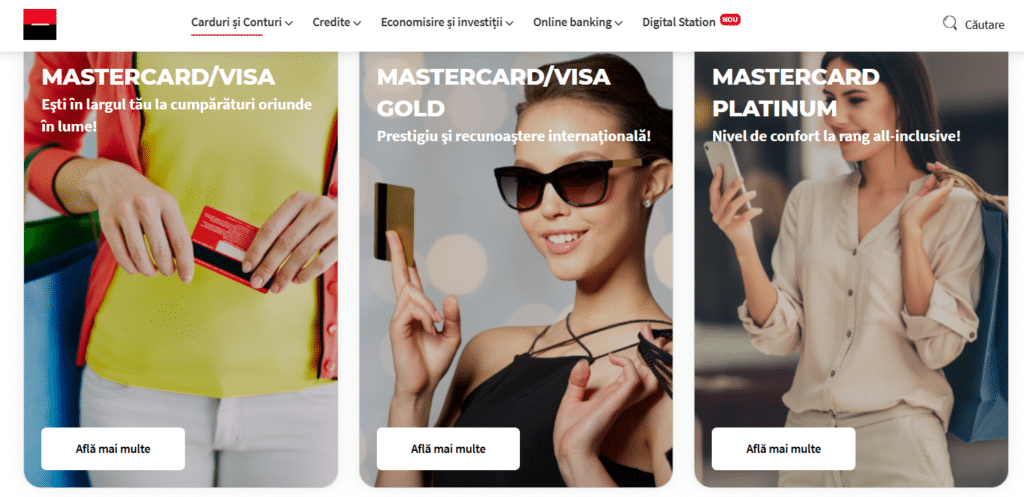Expand the Online banking chevron

[618, 24]
